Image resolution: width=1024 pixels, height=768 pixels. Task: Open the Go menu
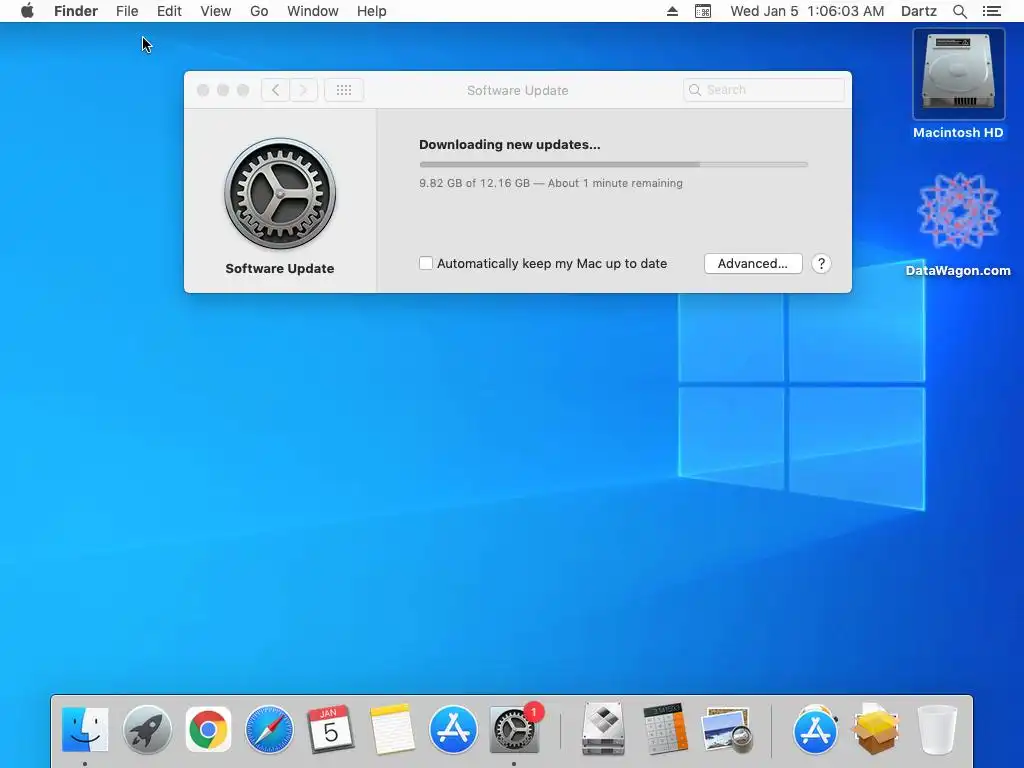(259, 11)
